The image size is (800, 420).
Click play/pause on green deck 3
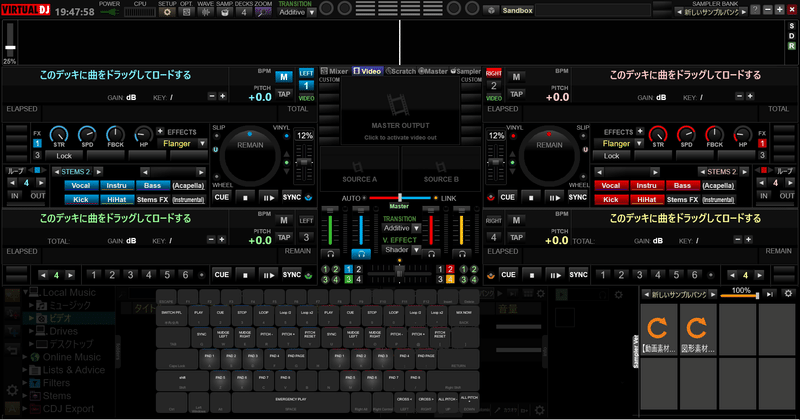(268, 275)
